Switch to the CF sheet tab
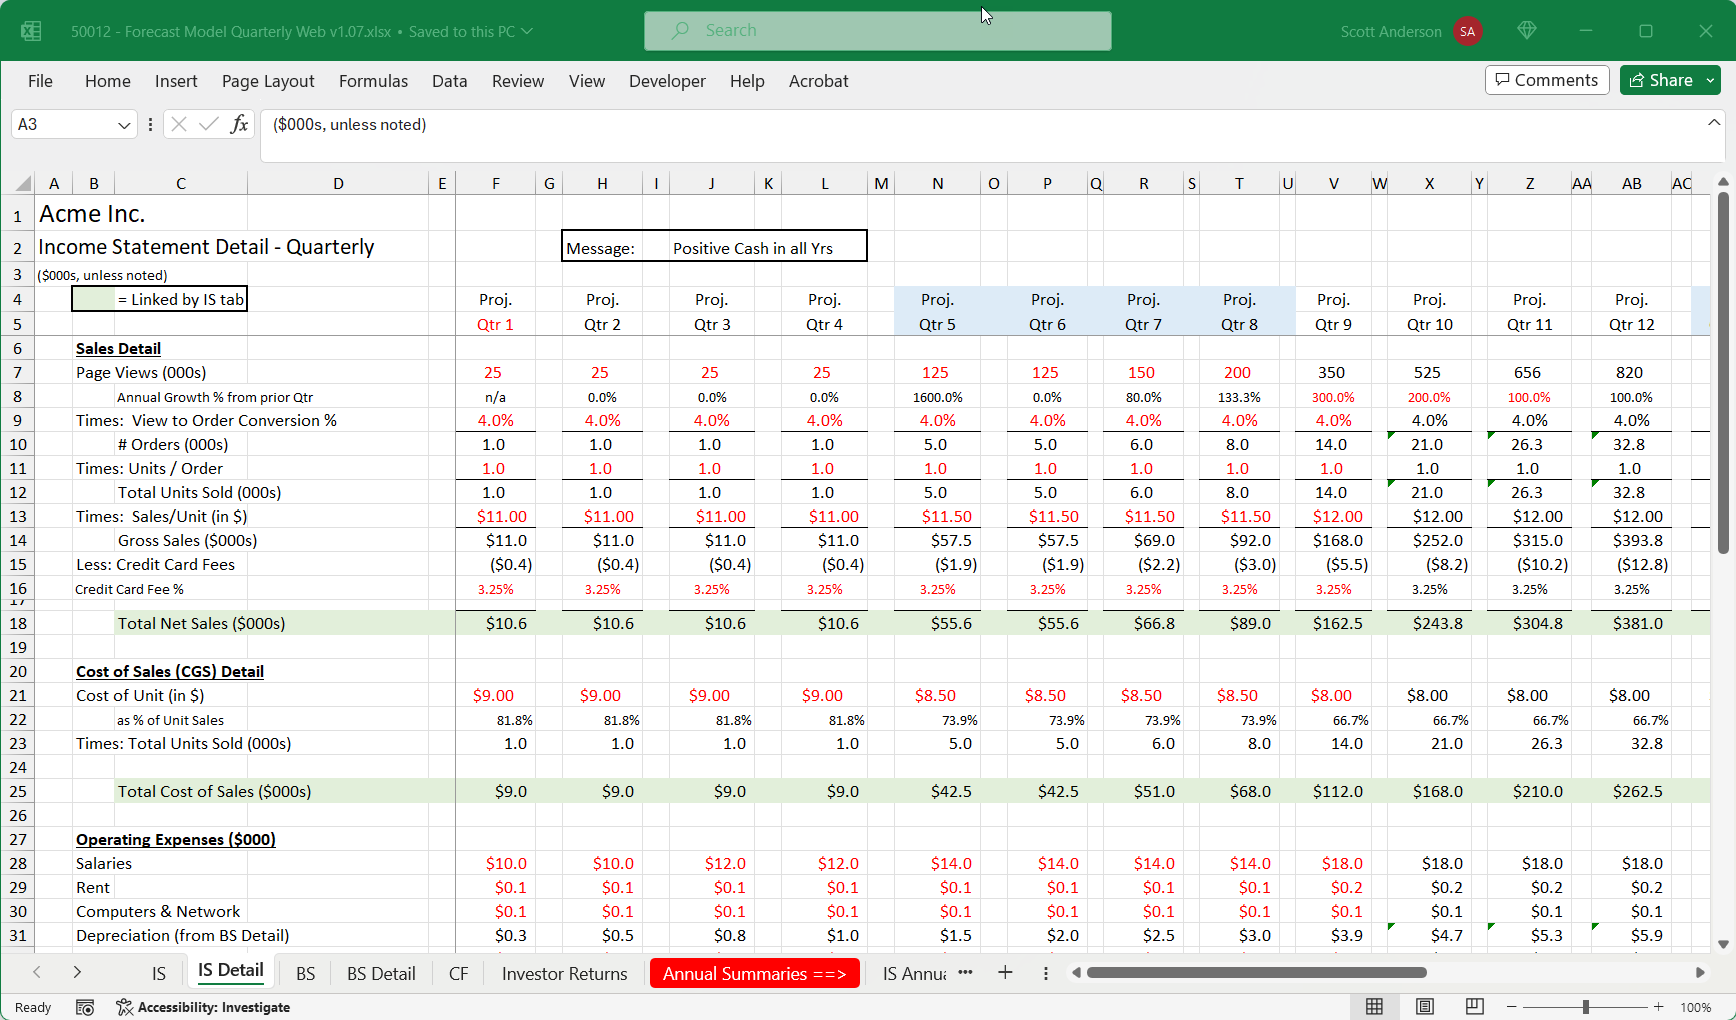 (x=459, y=973)
